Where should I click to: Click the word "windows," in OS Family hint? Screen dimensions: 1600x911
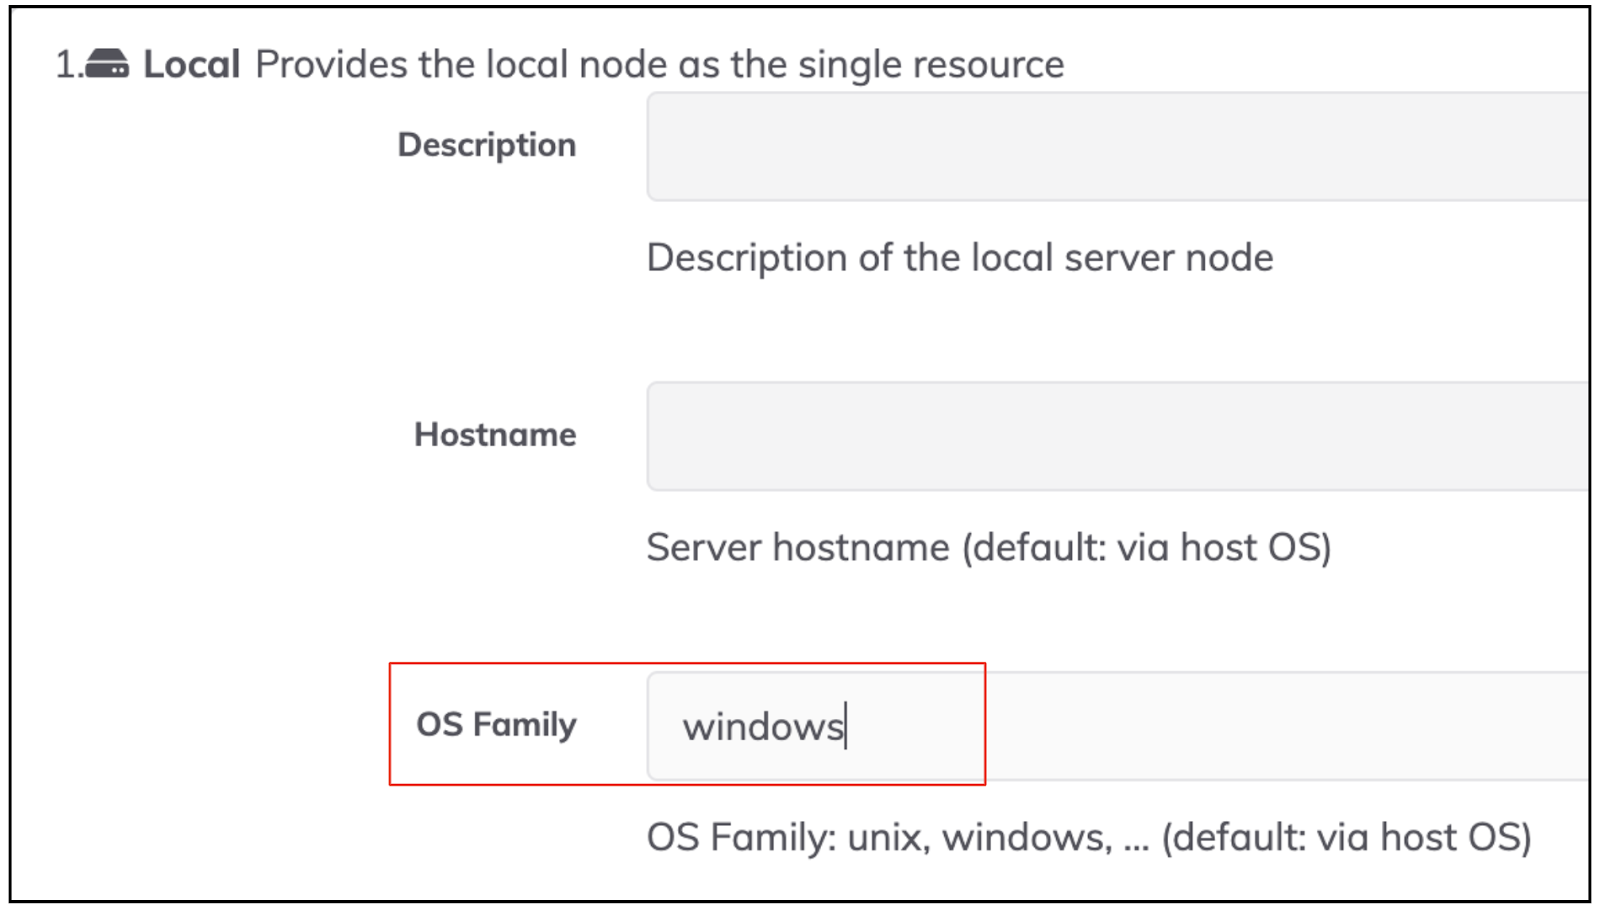point(1027,838)
